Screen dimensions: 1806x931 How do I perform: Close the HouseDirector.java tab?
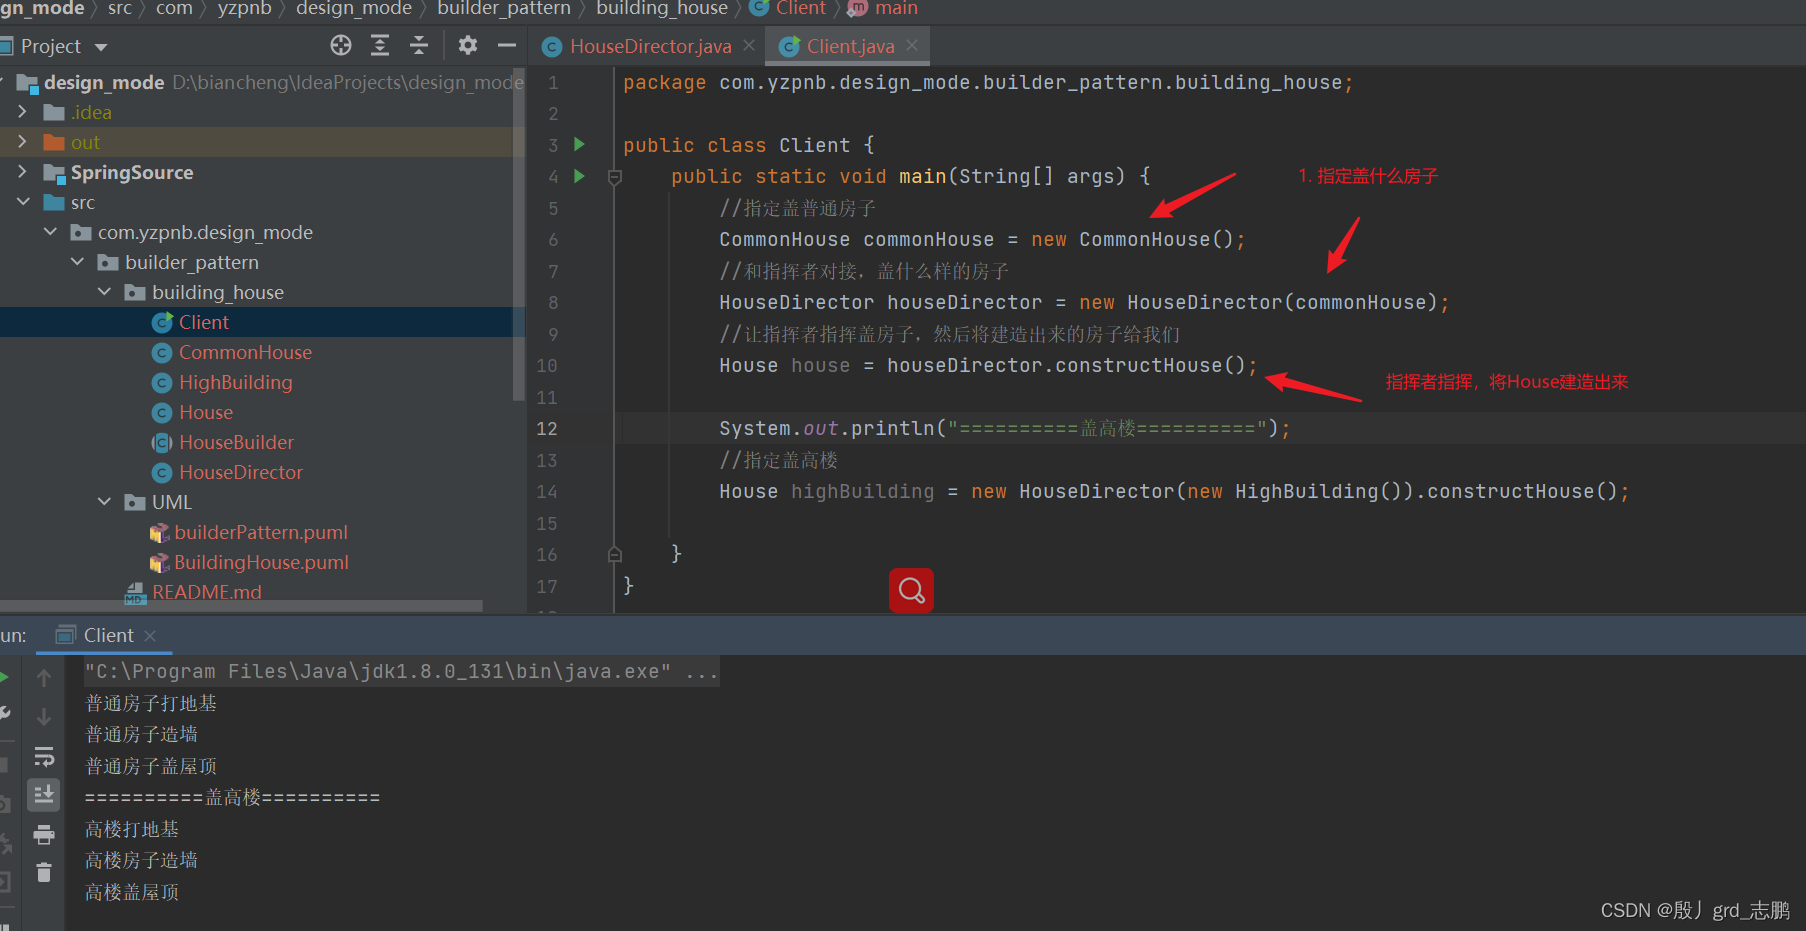coord(749,45)
